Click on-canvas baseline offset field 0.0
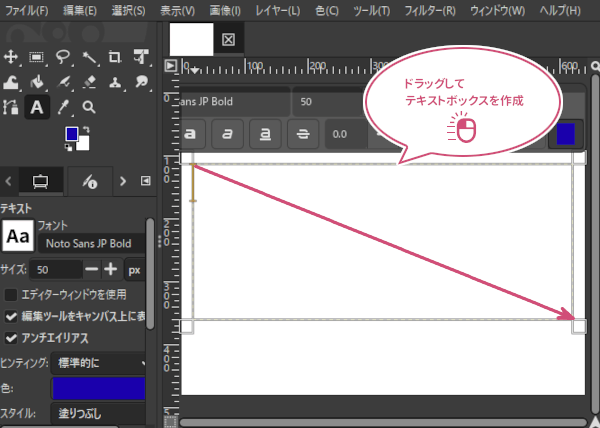This screenshot has width=600, height=428. [346, 134]
